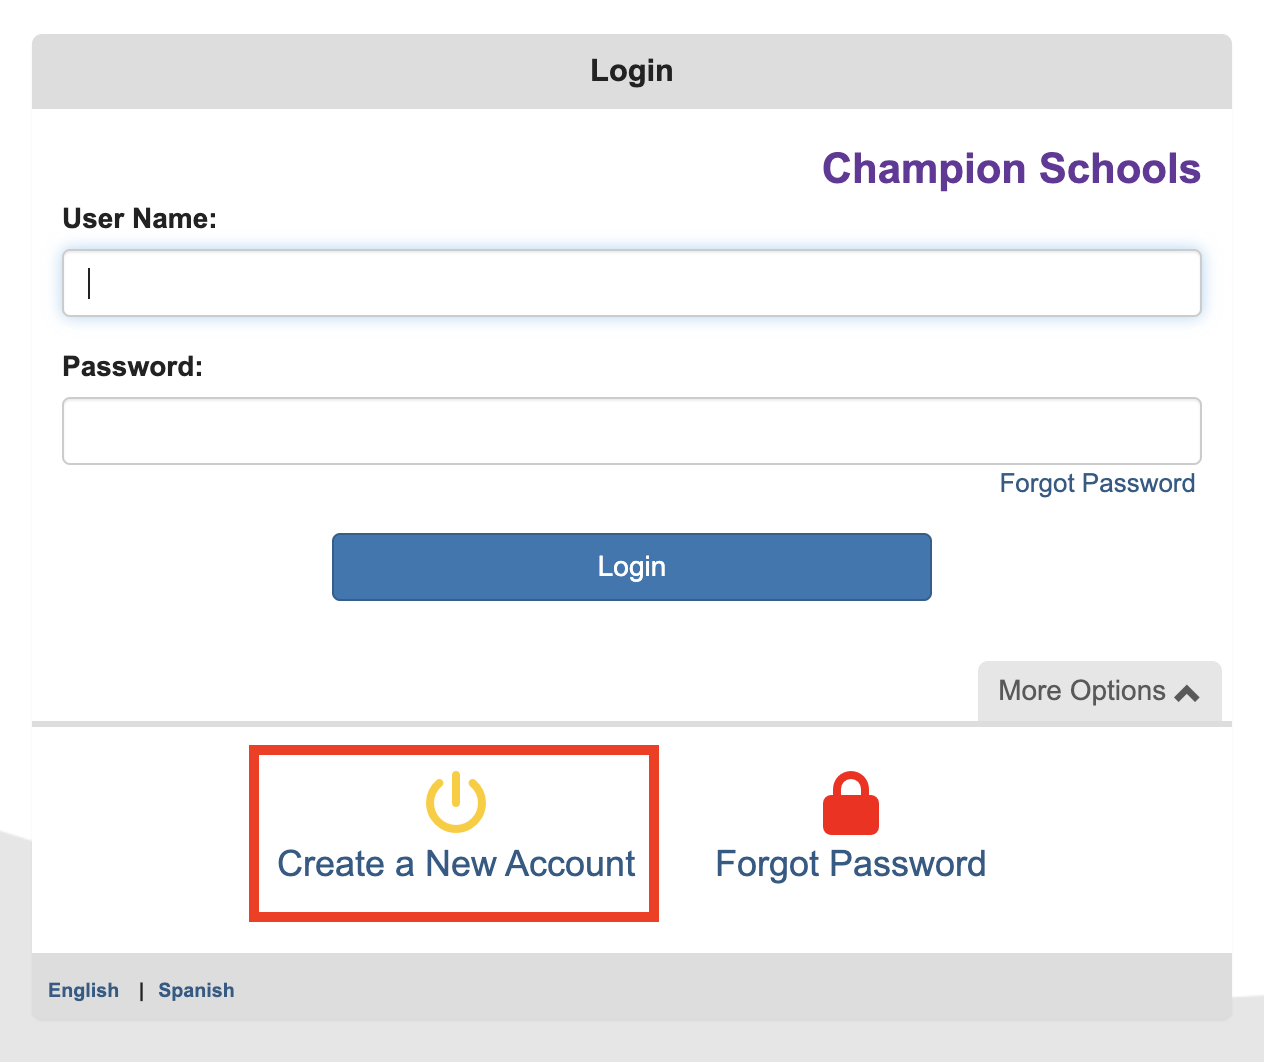1264x1062 pixels.
Task: Click the red padlock icon
Action: tap(850, 804)
